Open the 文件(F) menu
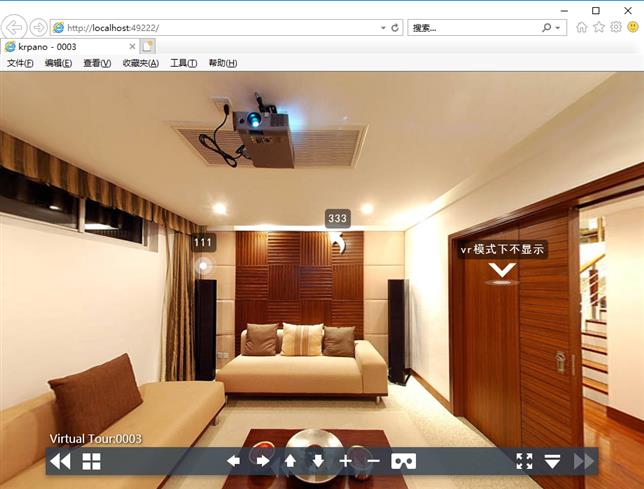Screen dimensions: 644x489 click(x=20, y=63)
